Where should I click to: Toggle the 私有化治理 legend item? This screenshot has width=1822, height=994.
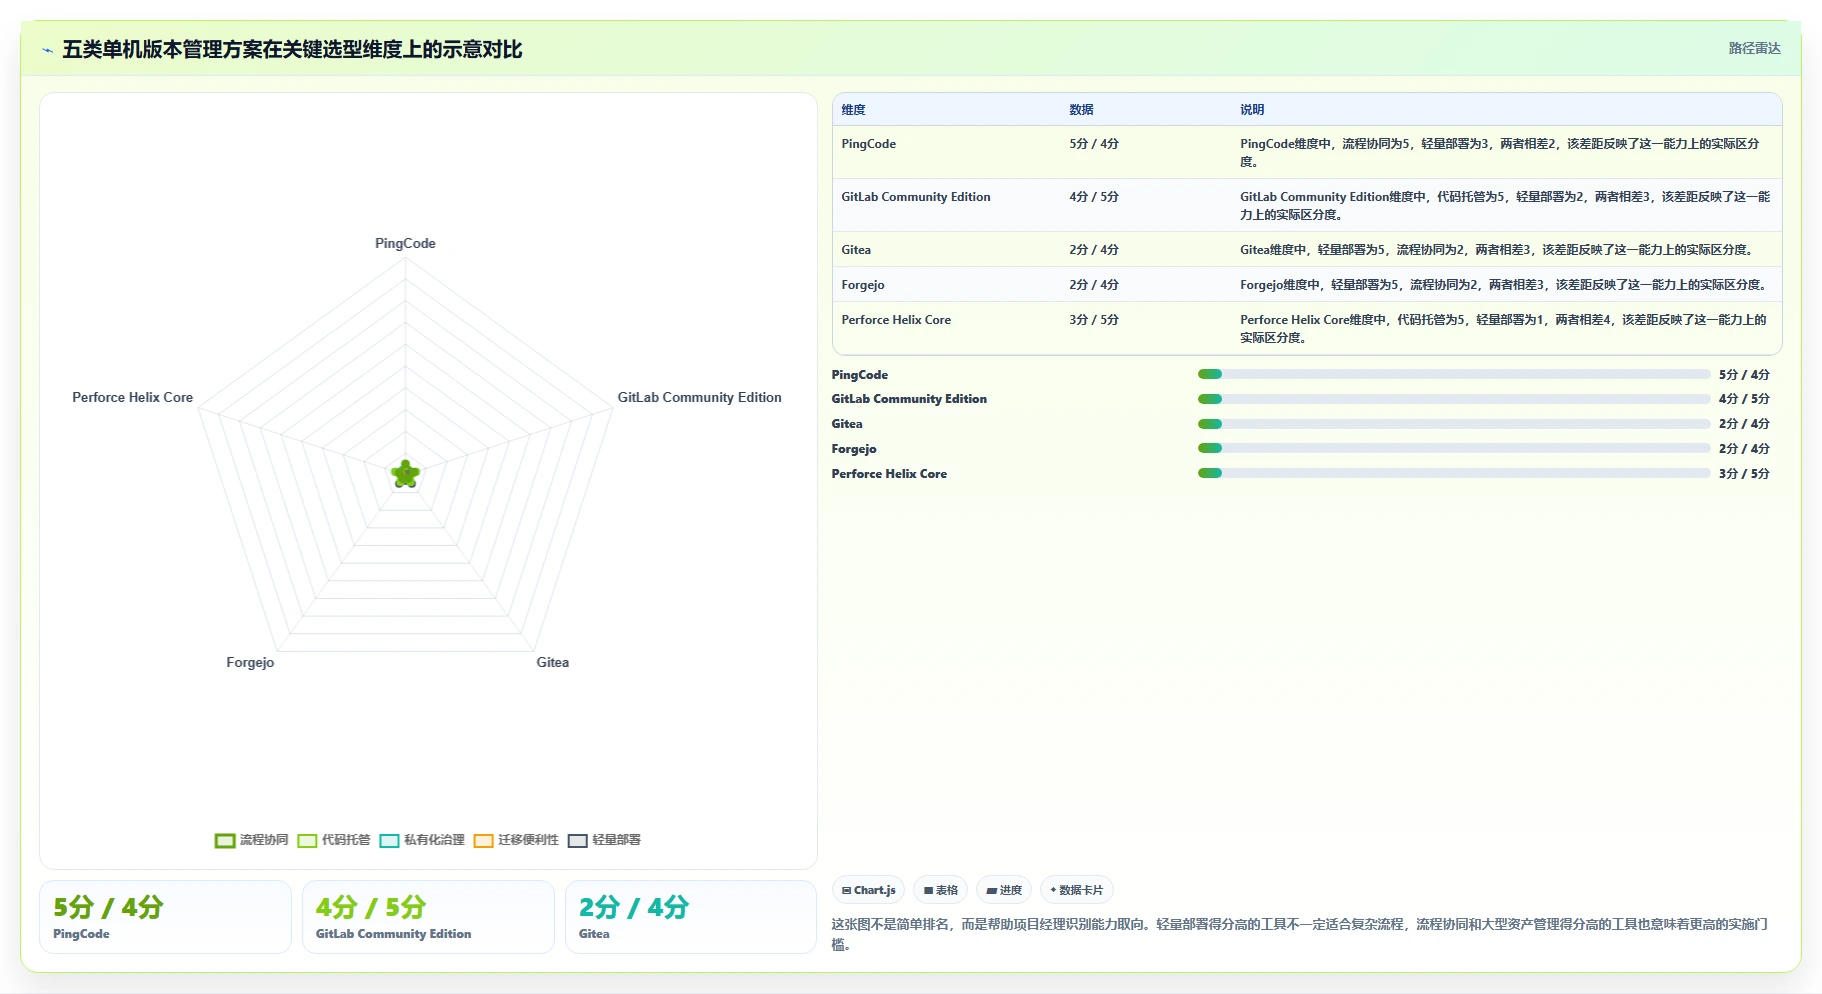click(422, 840)
